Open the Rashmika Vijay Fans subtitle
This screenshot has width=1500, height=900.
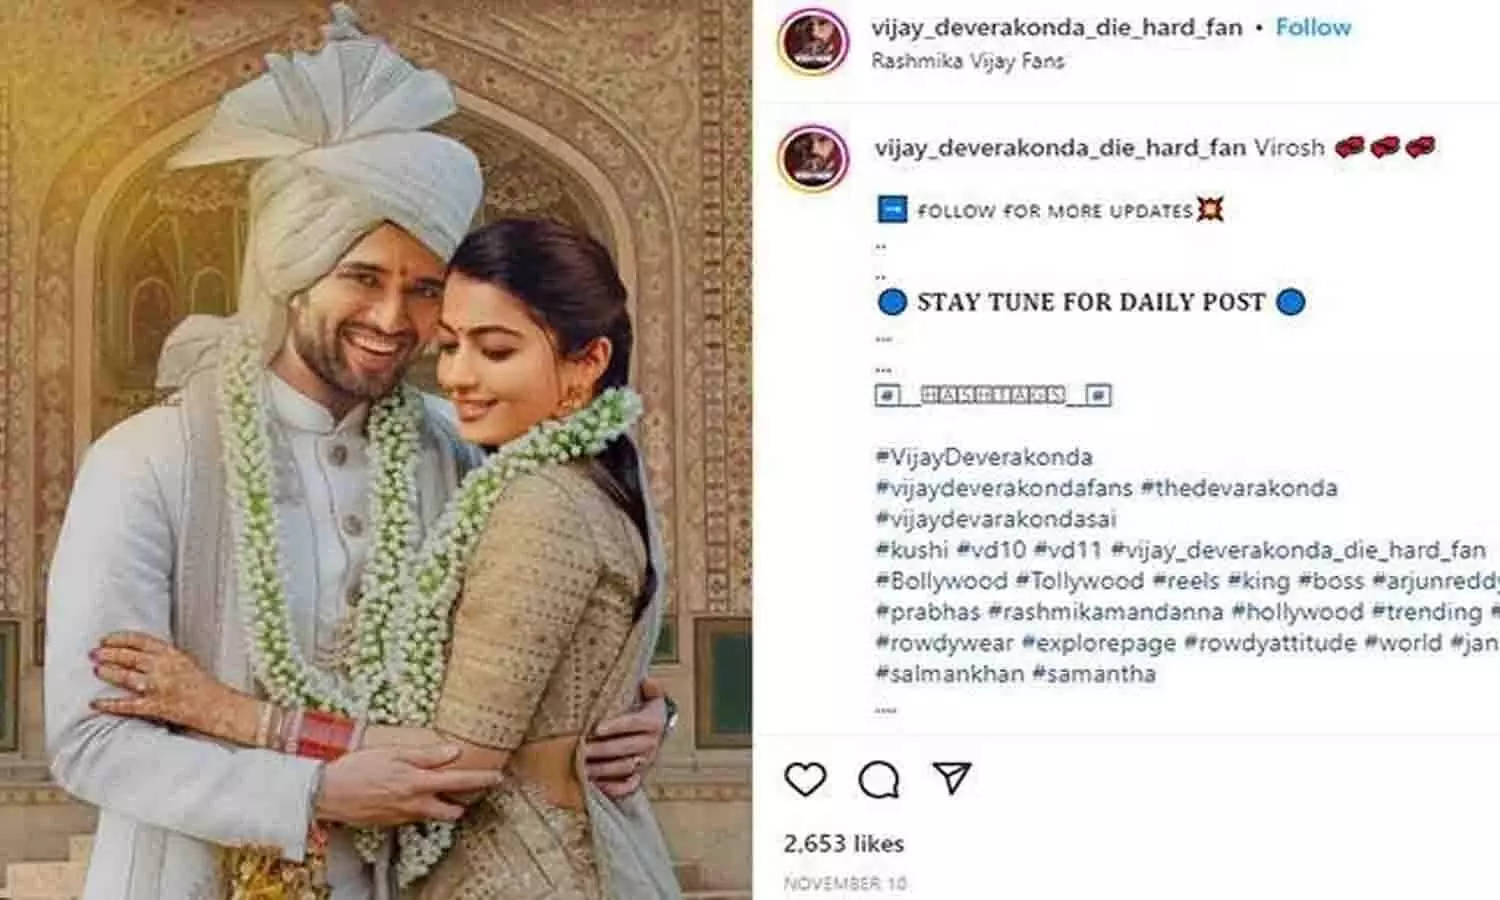(x=967, y=61)
